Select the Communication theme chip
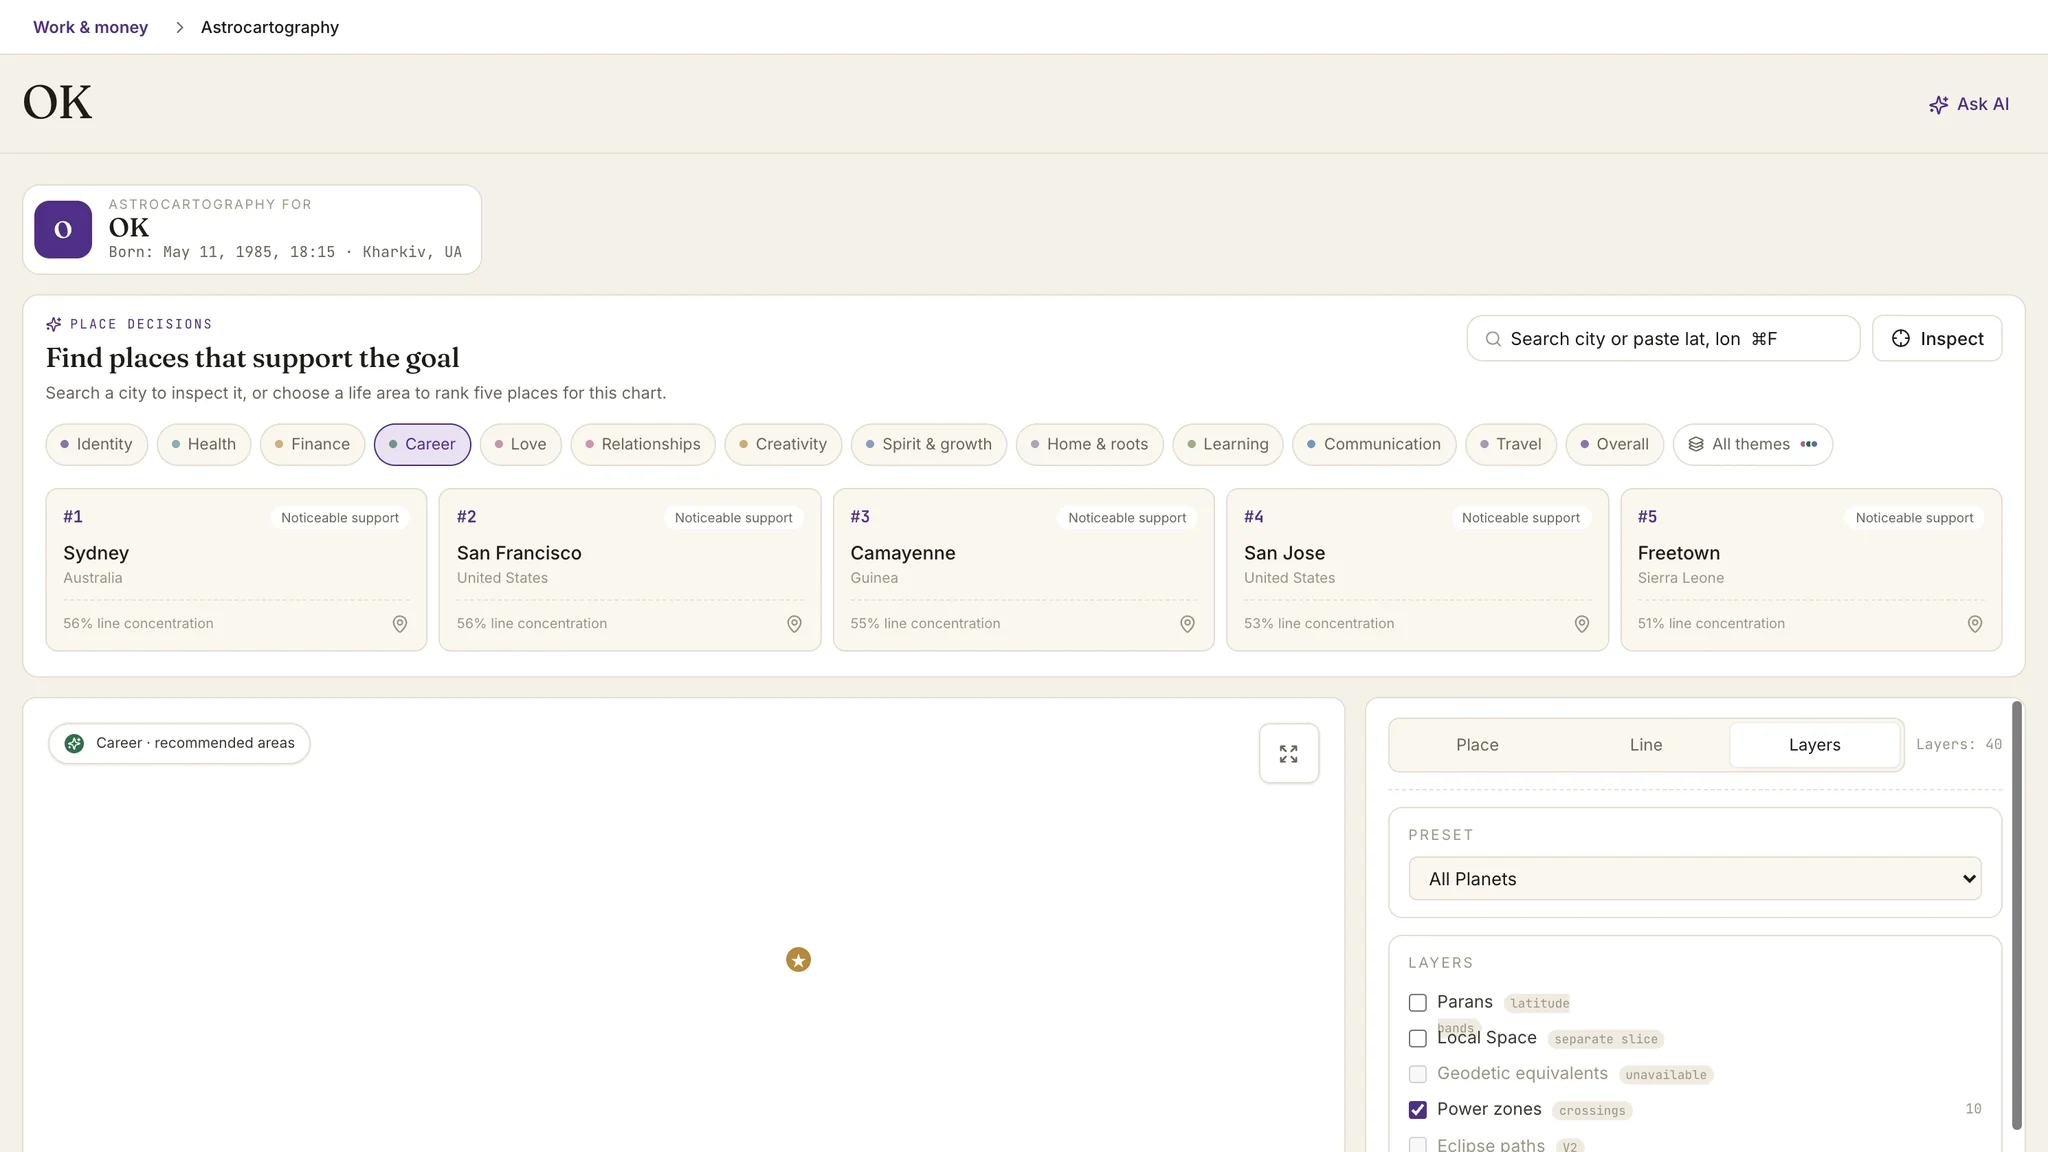 tap(1375, 445)
